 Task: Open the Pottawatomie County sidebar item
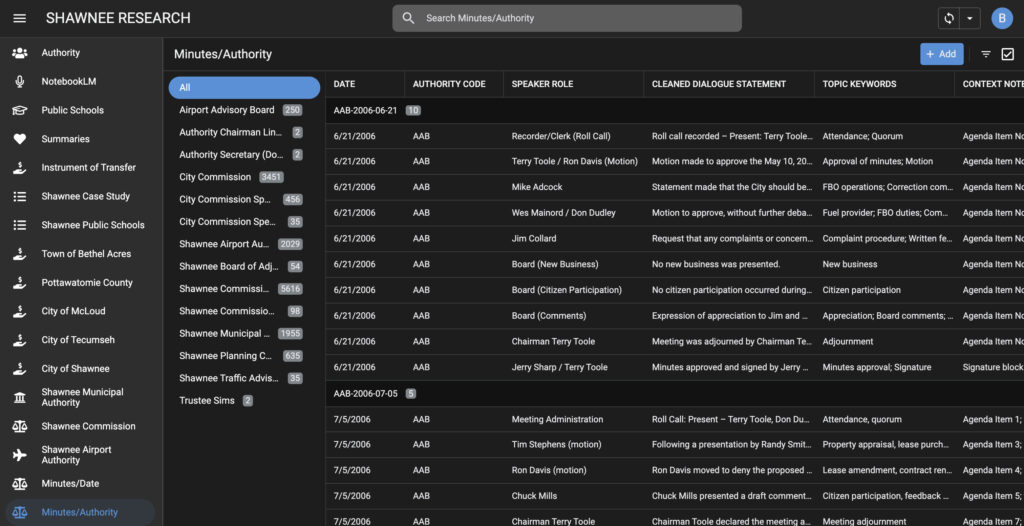tap(87, 283)
